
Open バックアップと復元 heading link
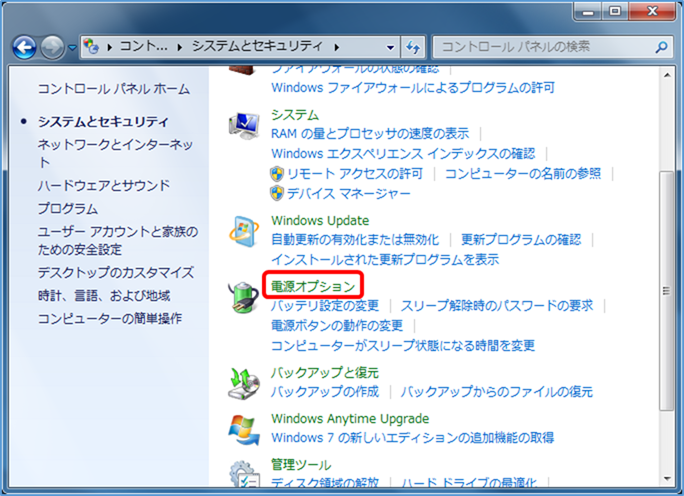[325, 373]
